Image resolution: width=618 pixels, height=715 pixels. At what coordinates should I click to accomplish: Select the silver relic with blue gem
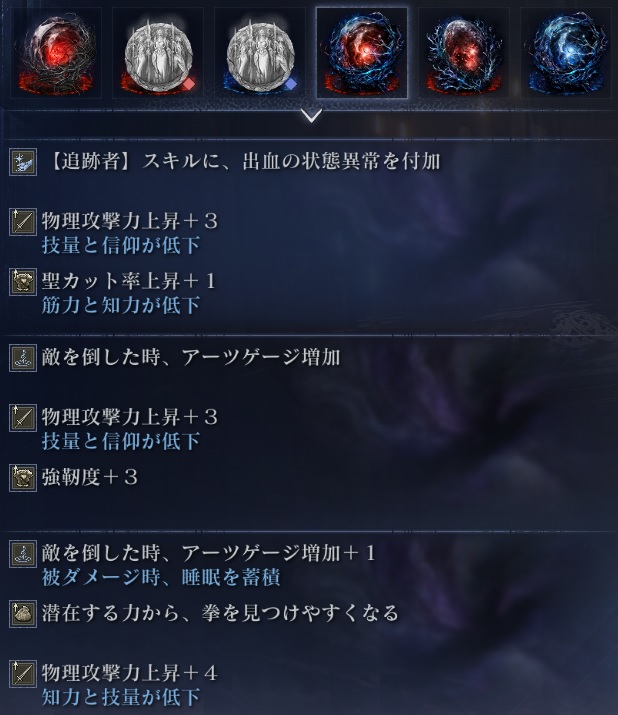coord(260,53)
